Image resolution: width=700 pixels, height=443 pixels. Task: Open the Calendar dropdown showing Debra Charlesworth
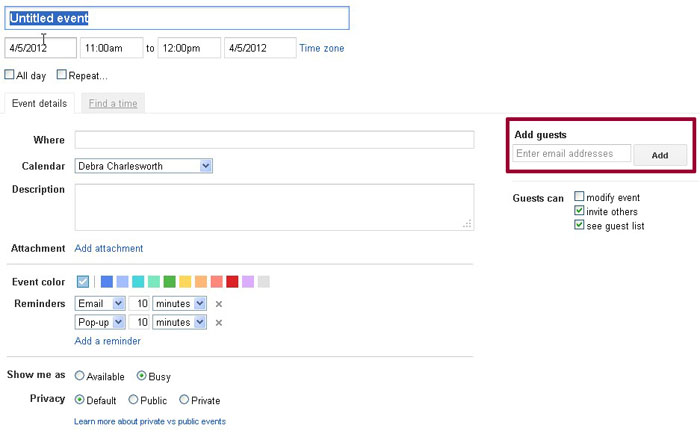click(143, 166)
